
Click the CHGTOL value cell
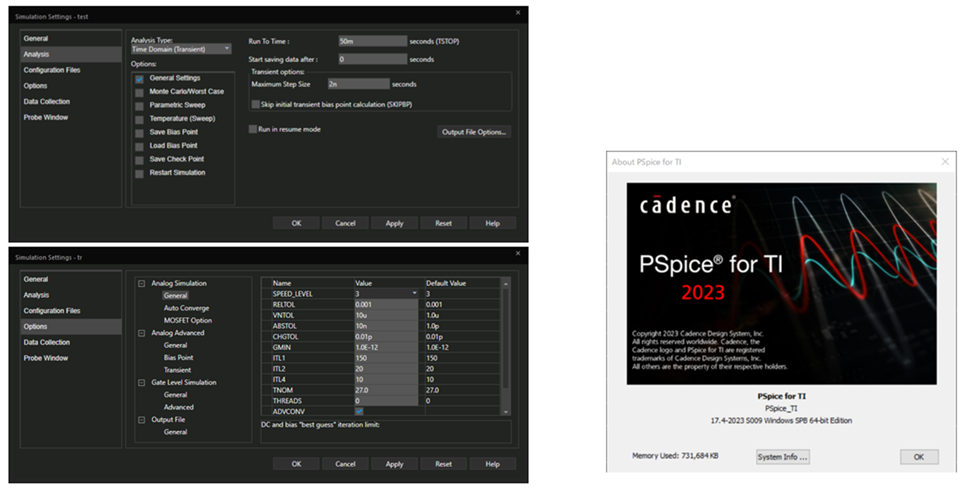click(386, 337)
